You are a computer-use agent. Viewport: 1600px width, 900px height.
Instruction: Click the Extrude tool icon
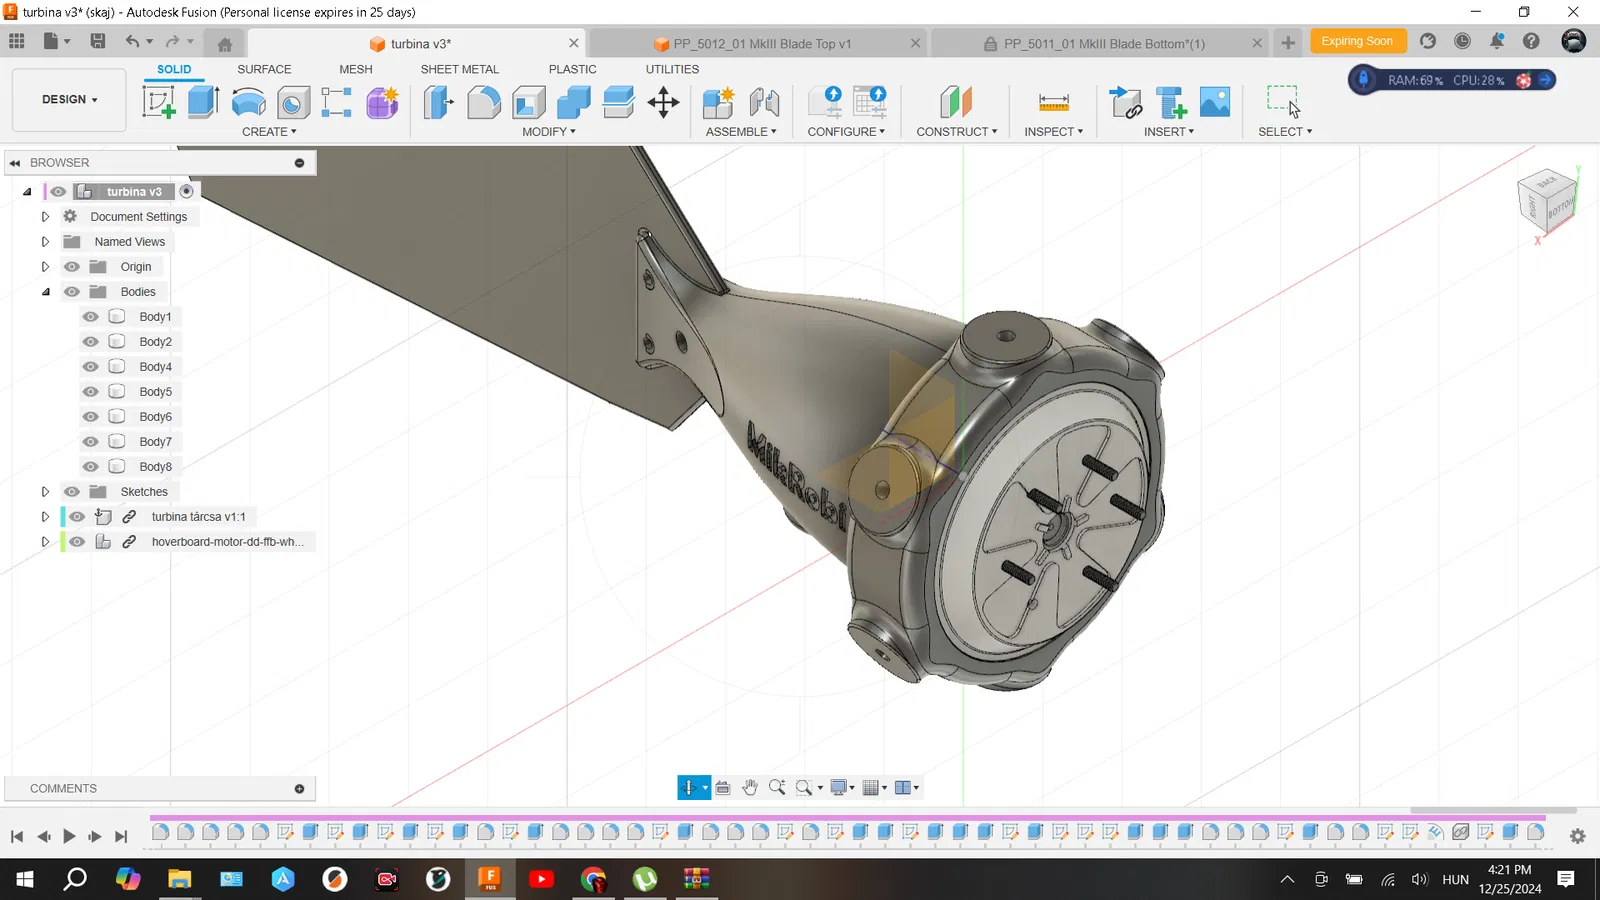click(x=203, y=102)
